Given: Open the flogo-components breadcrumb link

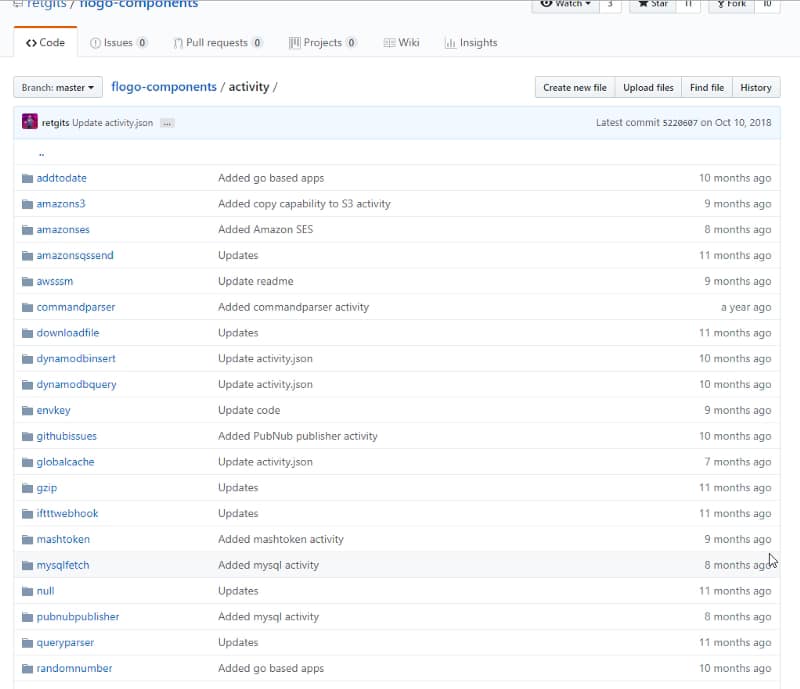Looking at the screenshot, I should tap(162, 87).
